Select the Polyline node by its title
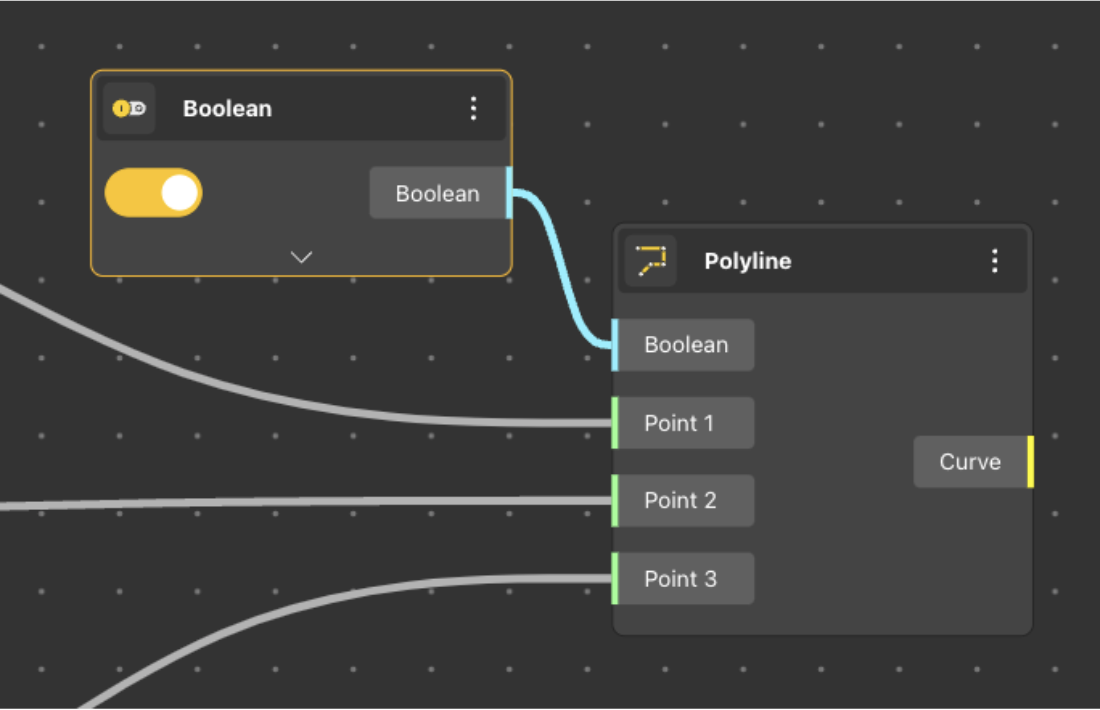Viewport: 1100px width, 710px height. [x=747, y=261]
